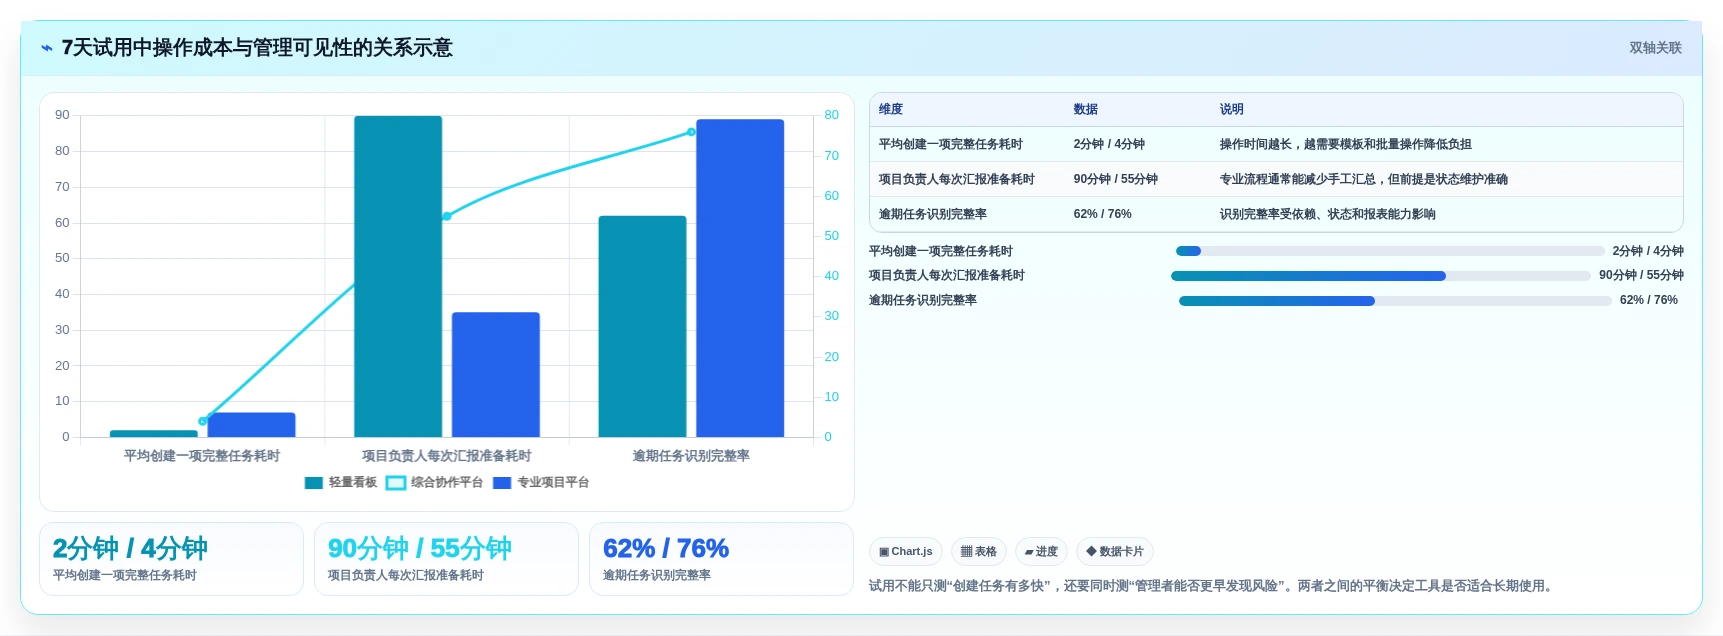Open the 90分钟 / 55分钟 stat card
The image size is (1723, 636).
tap(446, 559)
